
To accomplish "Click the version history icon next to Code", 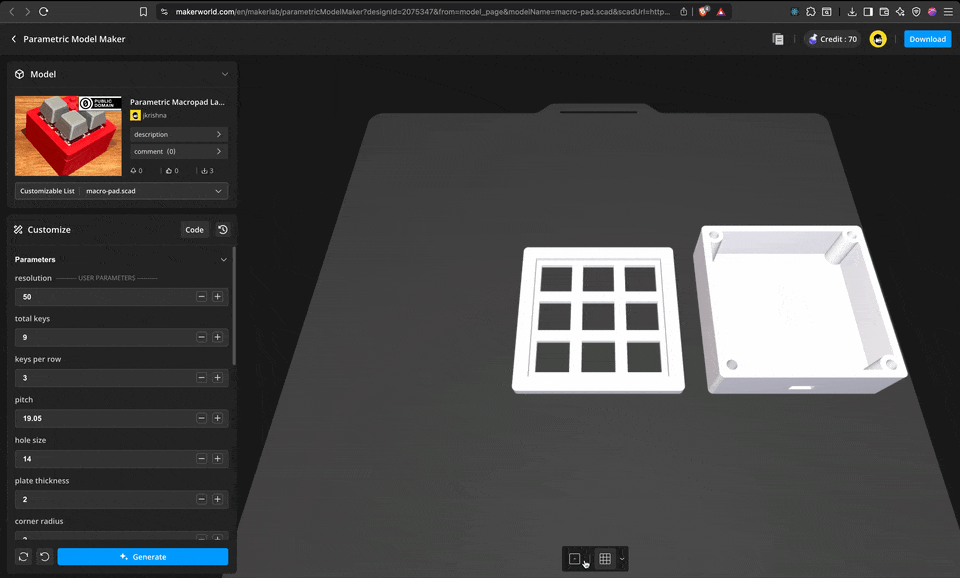I will (x=222, y=229).
